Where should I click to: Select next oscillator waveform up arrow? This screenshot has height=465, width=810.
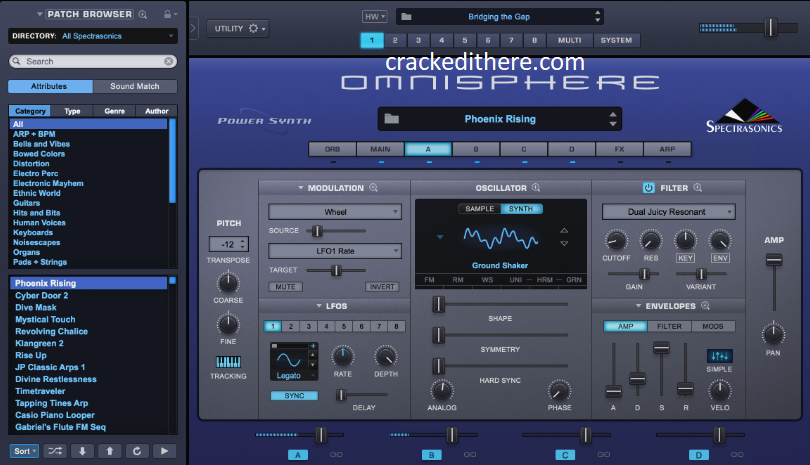coord(564,230)
